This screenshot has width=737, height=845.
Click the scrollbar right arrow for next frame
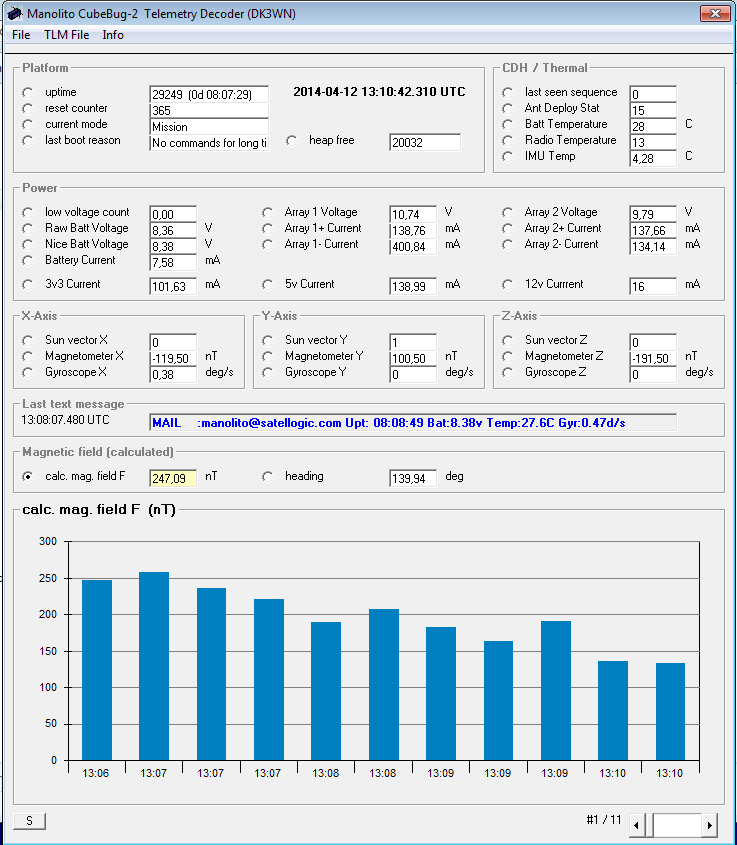pyautogui.click(x=710, y=825)
